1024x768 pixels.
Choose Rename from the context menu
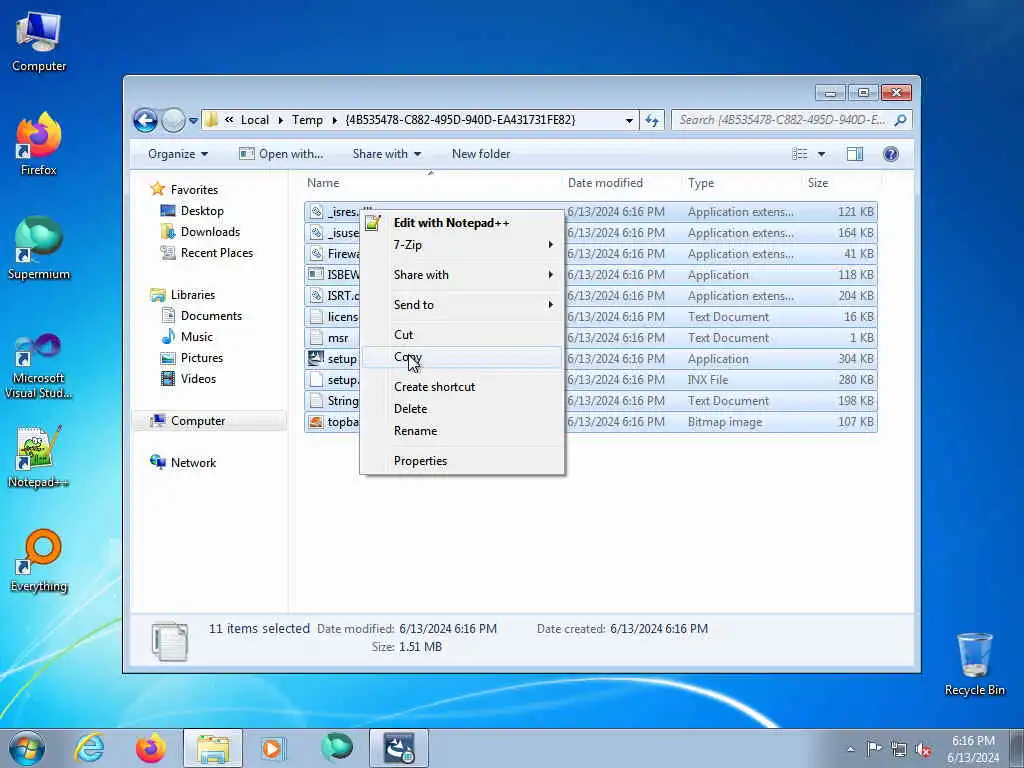[x=462, y=432]
